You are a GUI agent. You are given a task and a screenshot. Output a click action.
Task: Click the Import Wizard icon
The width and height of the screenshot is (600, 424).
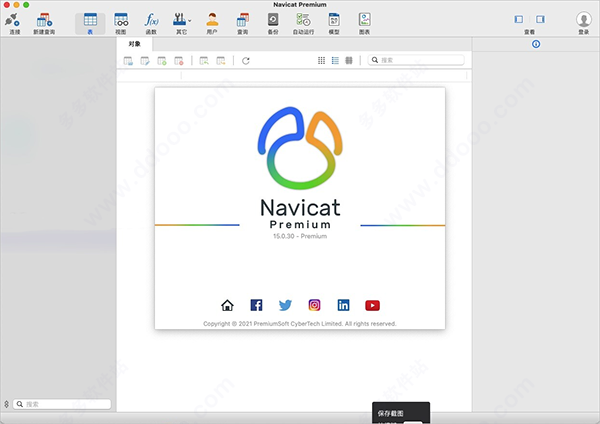pos(204,60)
